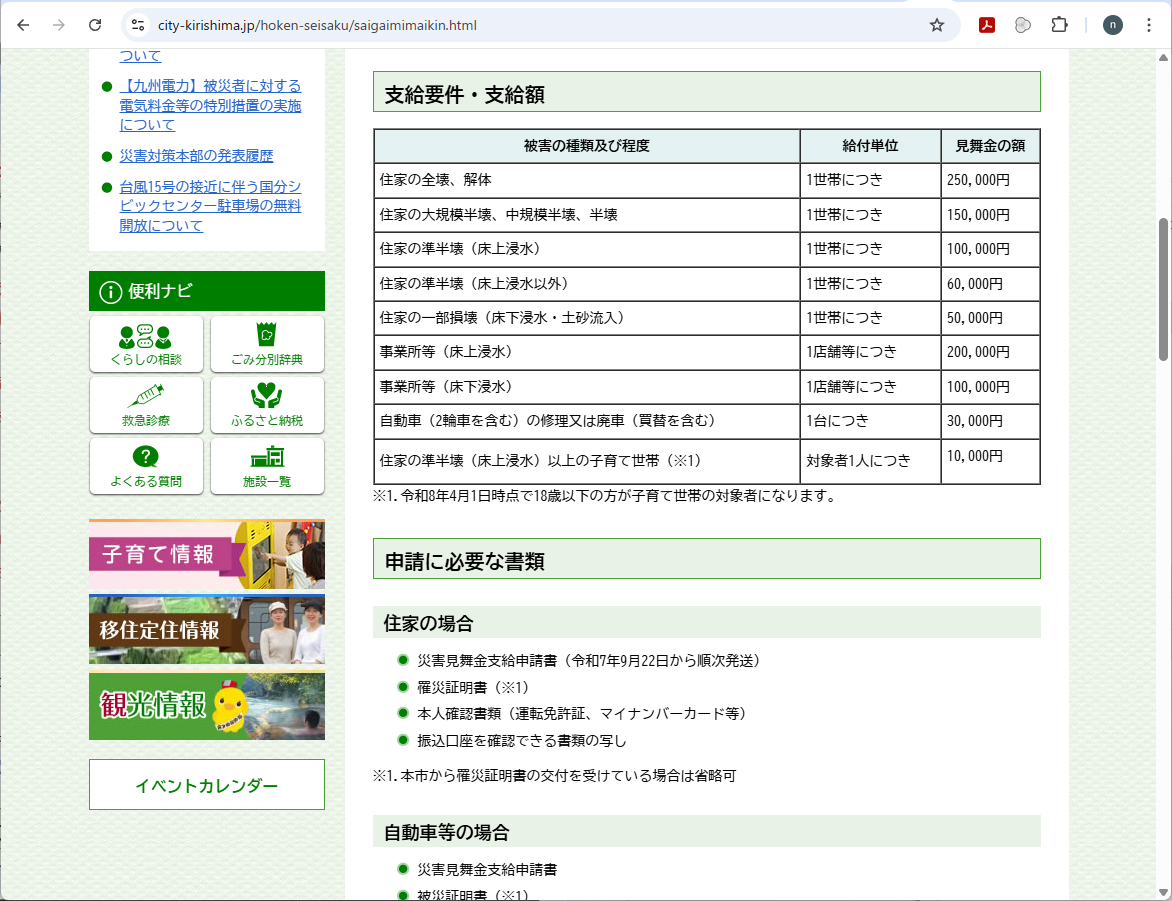
Task: Open the 九州電力 special measures link
Action: coord(210,105)
